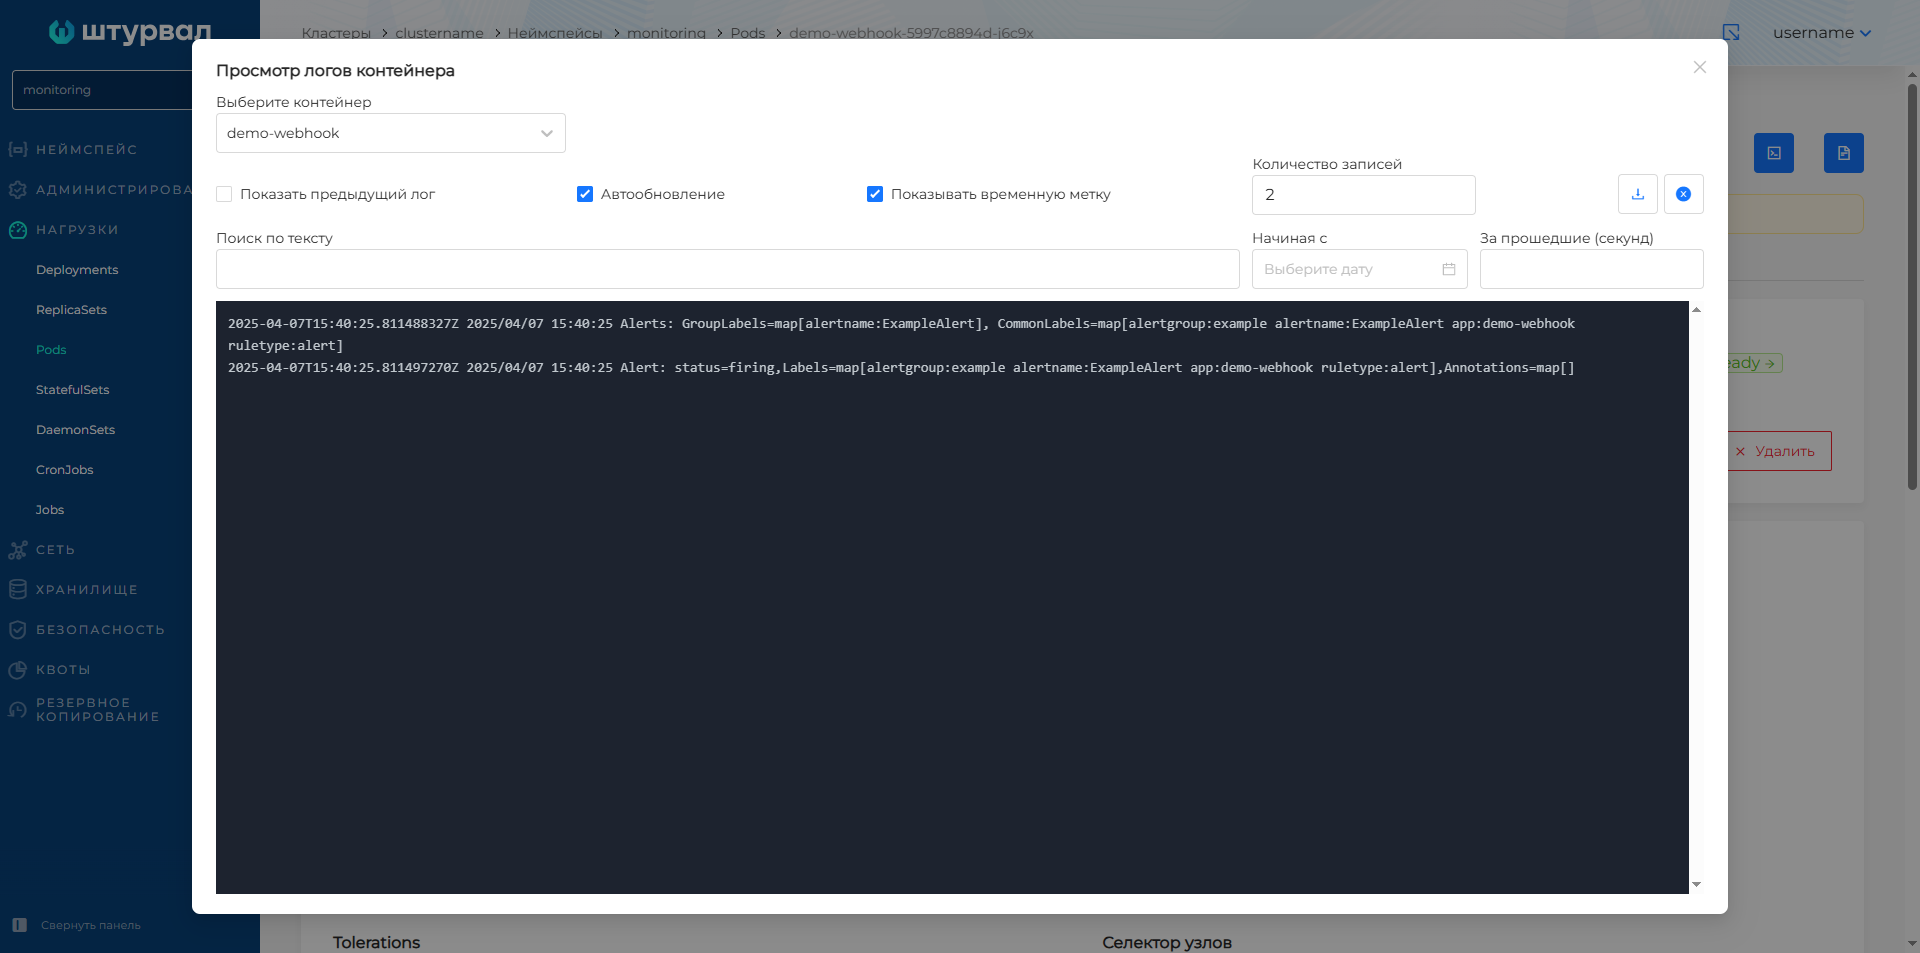Expand the username account menu

point(1821,33)
